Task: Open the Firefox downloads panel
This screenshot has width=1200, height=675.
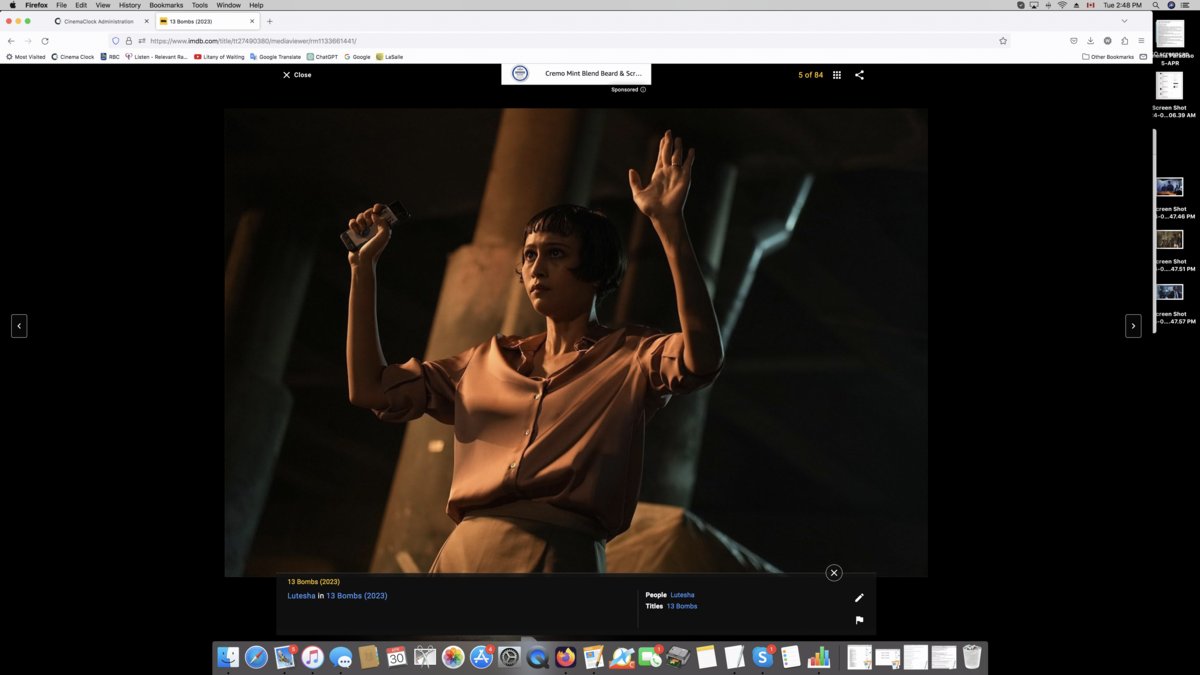Action: [x=1090, y=41]
